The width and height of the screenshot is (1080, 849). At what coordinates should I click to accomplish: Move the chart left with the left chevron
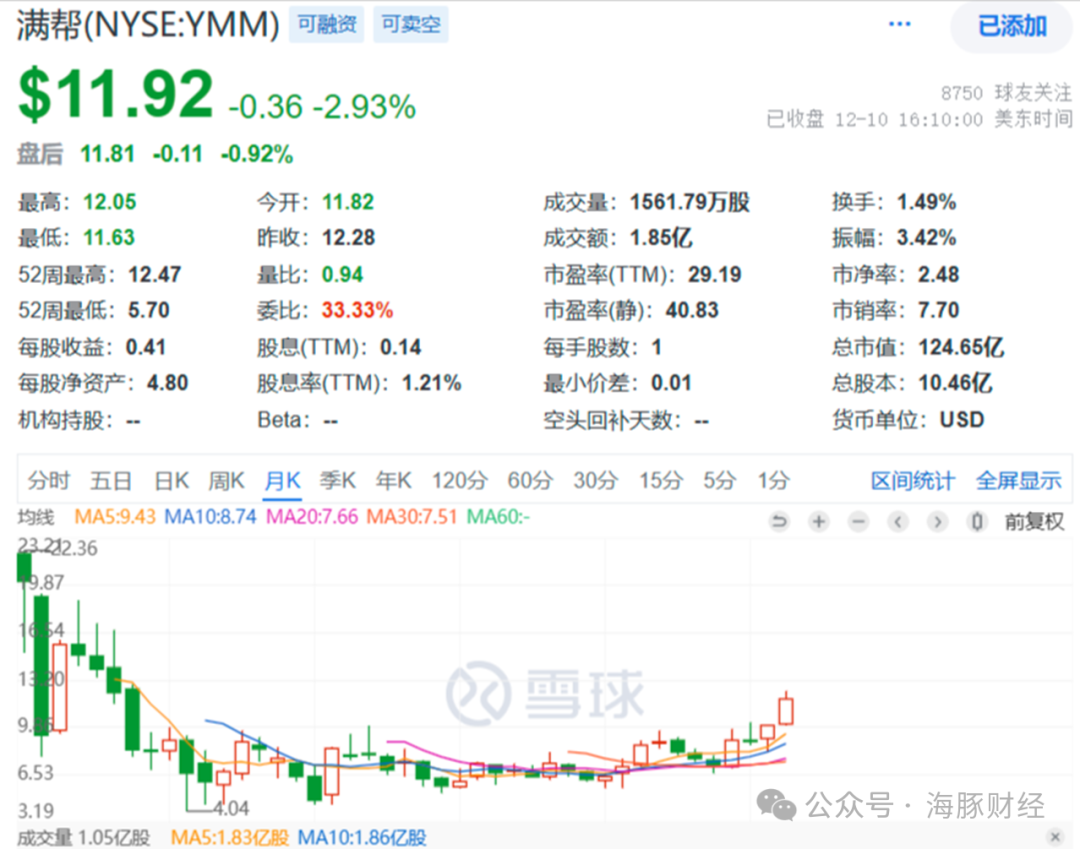pyautogui.click(x=897, y=521)
